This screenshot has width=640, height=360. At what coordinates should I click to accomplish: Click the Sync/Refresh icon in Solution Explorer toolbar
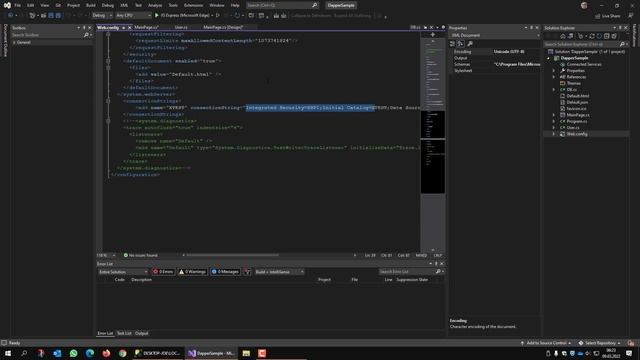pos(592,36)
